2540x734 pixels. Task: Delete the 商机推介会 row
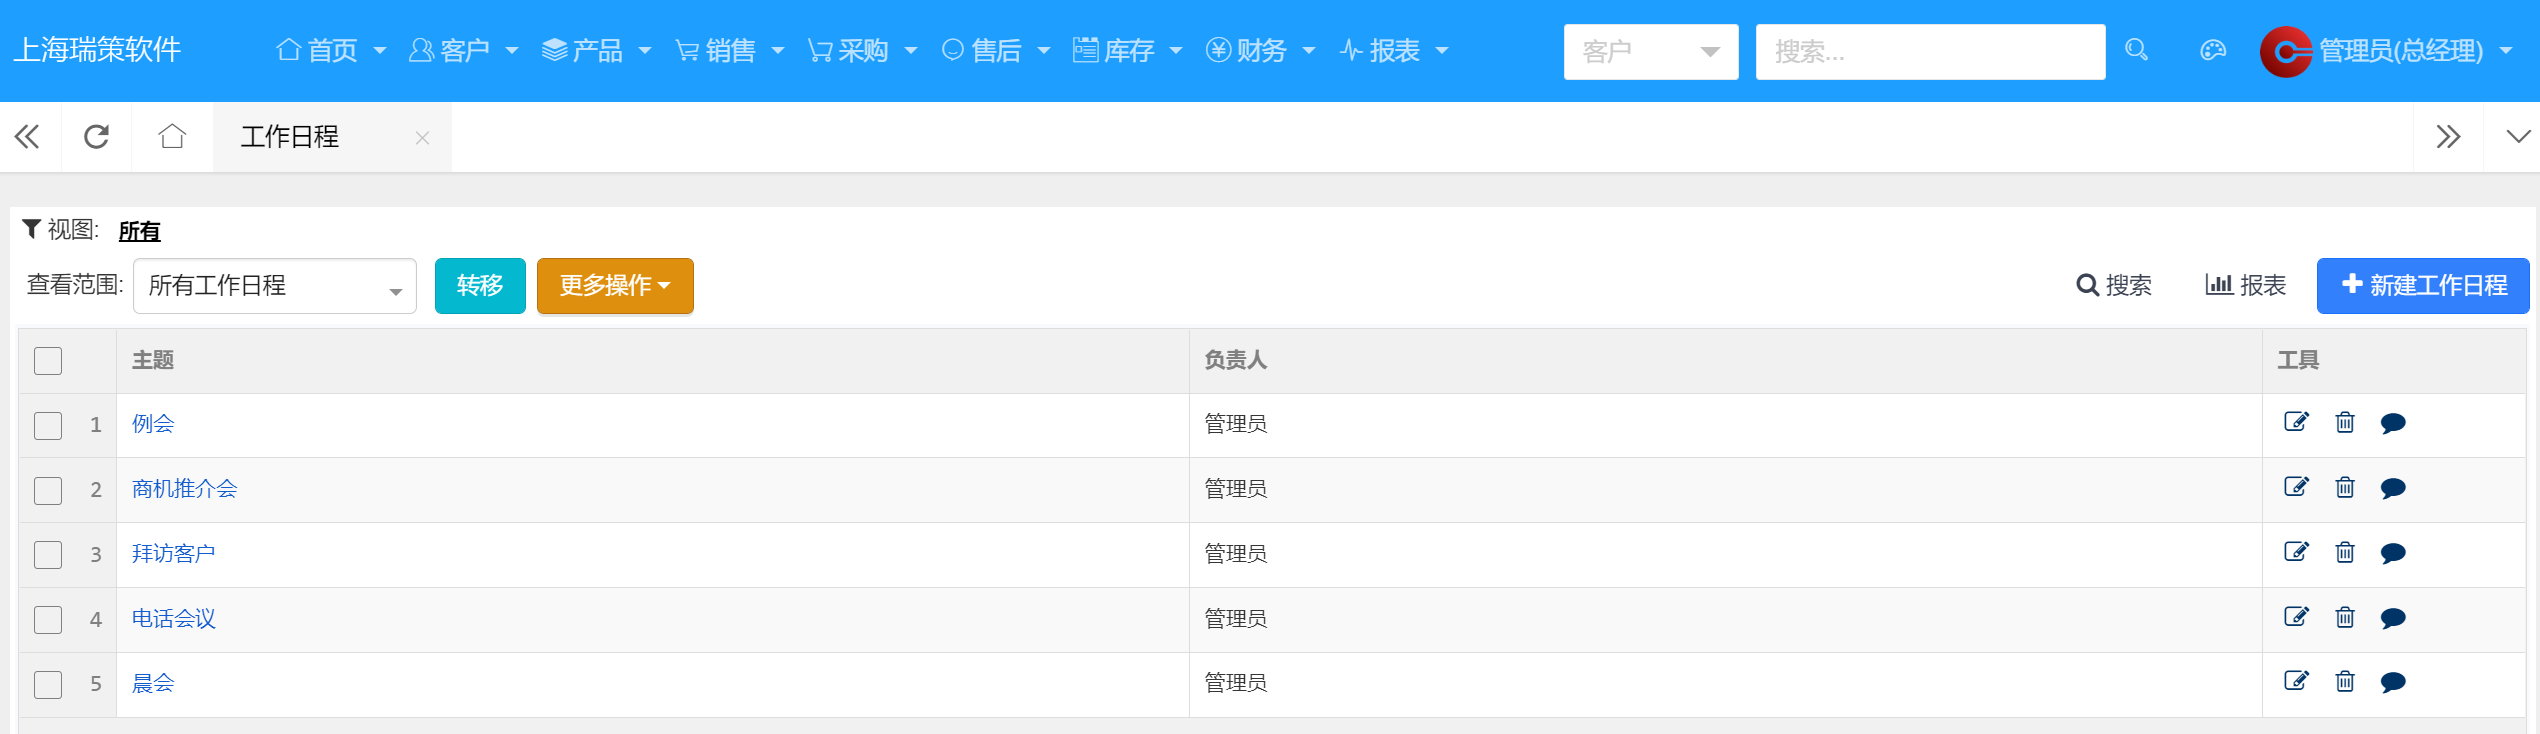tap(2345, 488)
